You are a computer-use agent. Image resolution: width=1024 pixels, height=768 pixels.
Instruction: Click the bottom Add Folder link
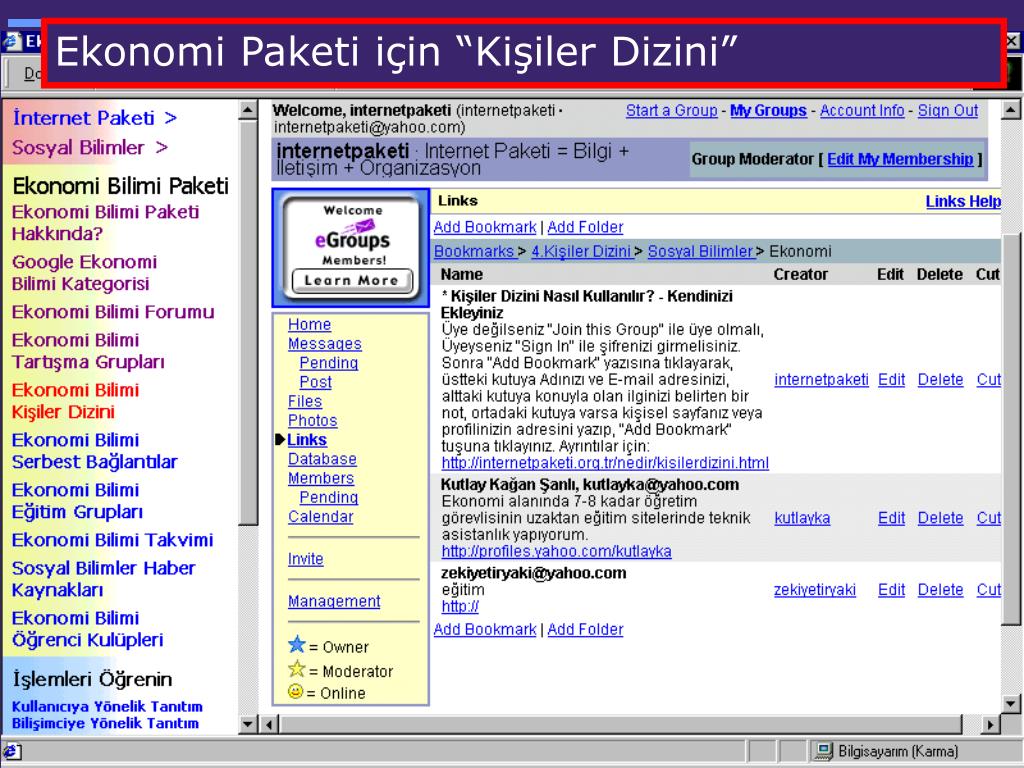point(585,629)
